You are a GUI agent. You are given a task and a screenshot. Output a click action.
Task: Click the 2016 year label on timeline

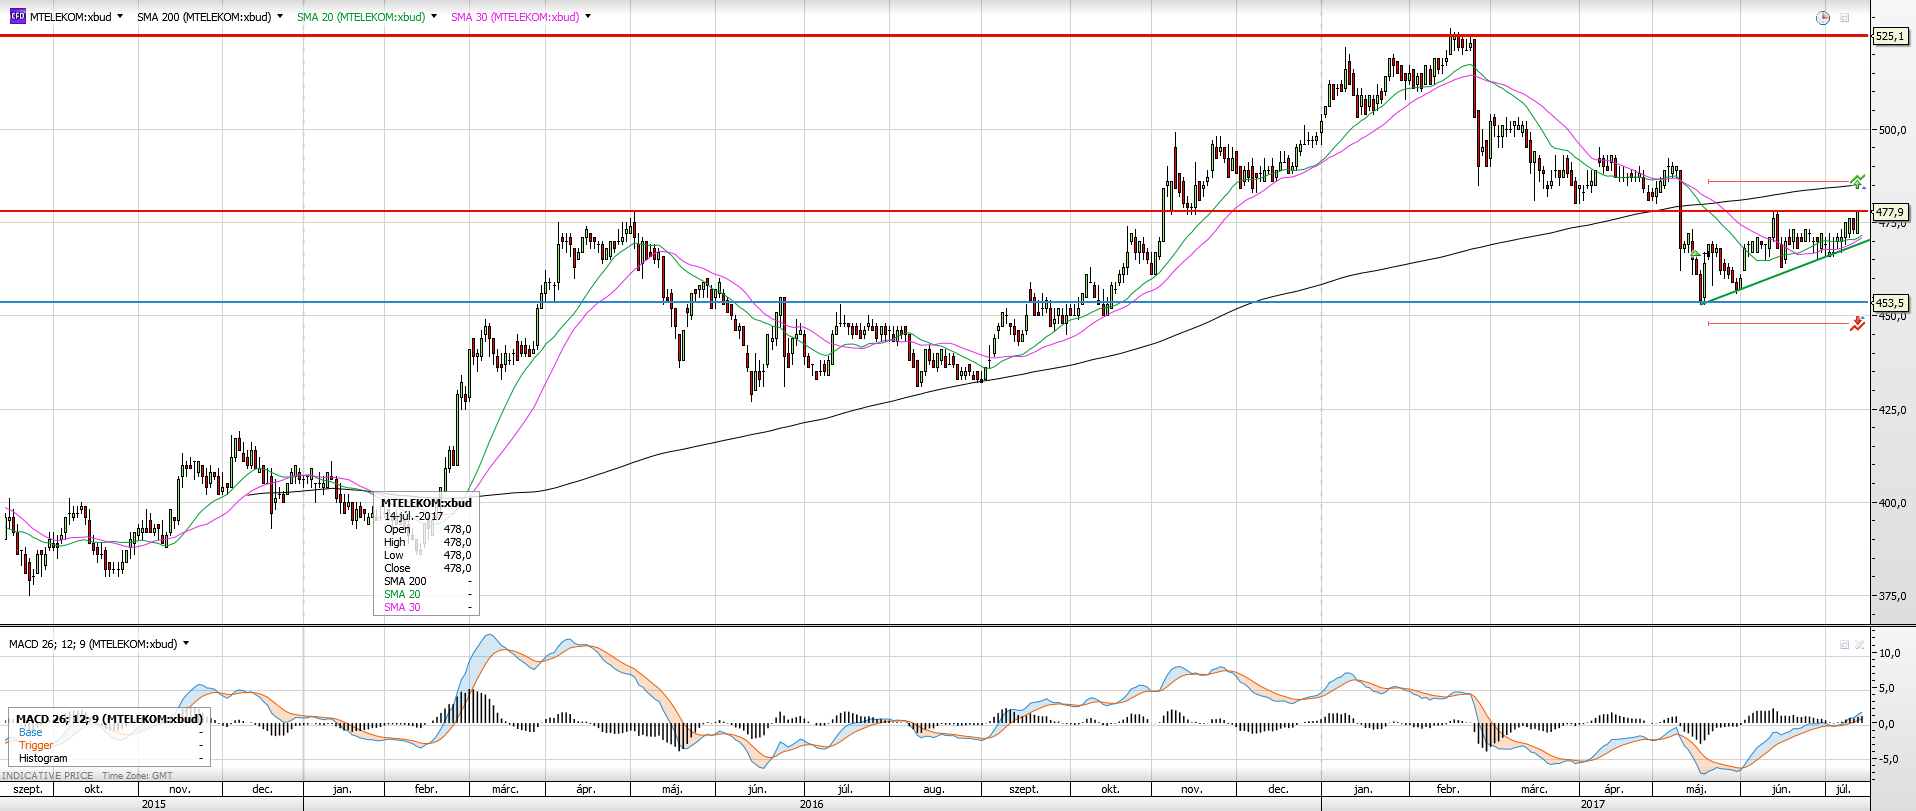812,804
